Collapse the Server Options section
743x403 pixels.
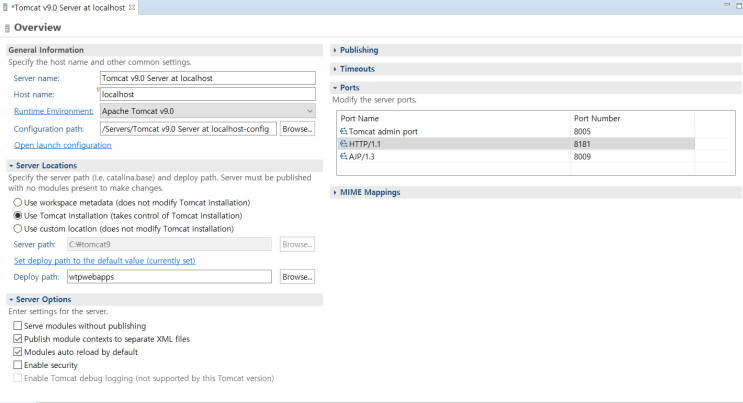pyautogui.click(x=11, y=300)
